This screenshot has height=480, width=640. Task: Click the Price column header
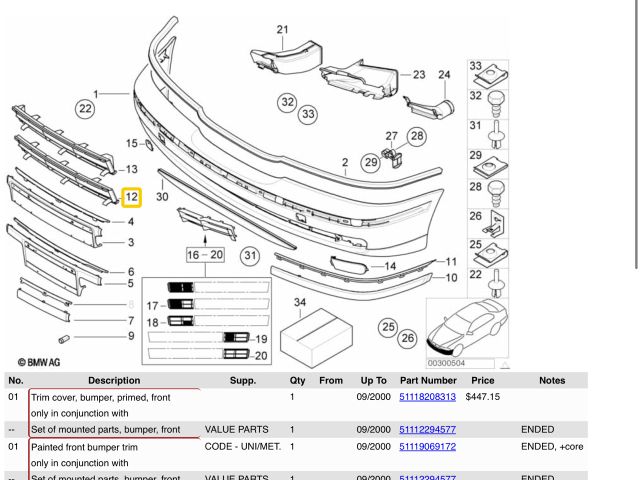coord(483,380)
